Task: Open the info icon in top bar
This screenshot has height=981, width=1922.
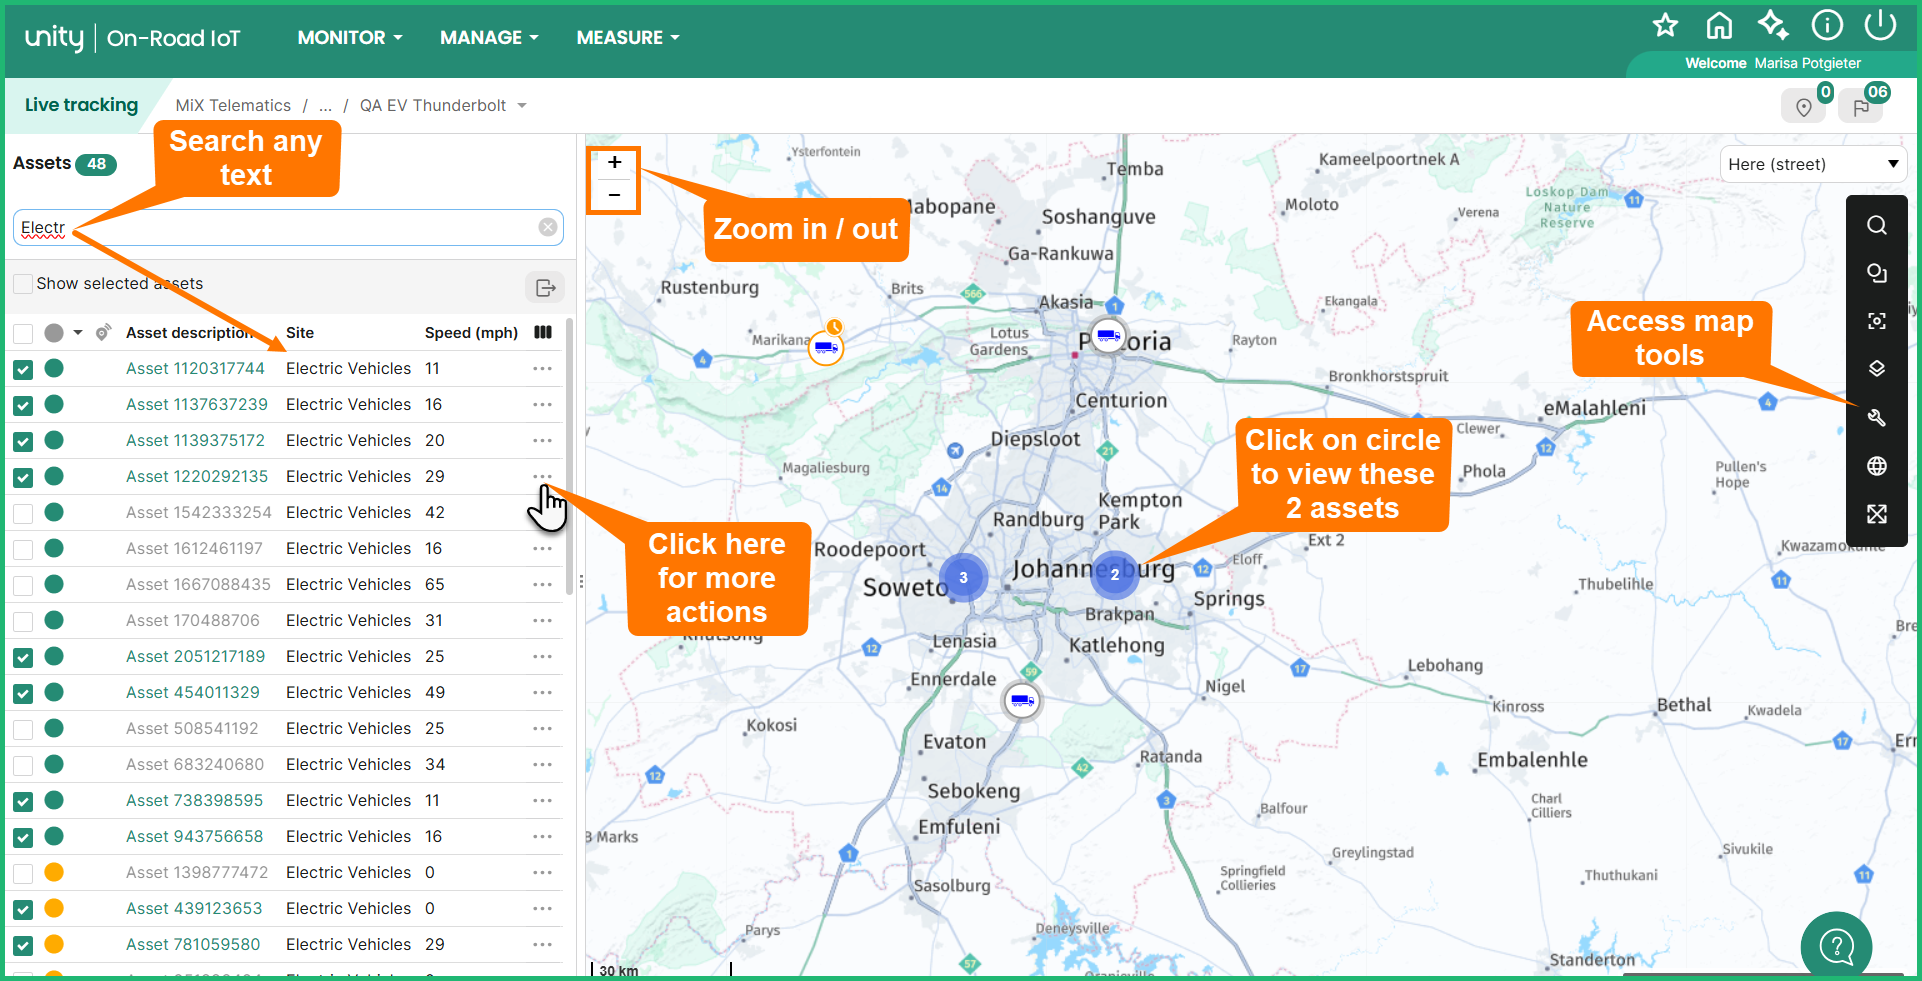Action: (1827, 25)
